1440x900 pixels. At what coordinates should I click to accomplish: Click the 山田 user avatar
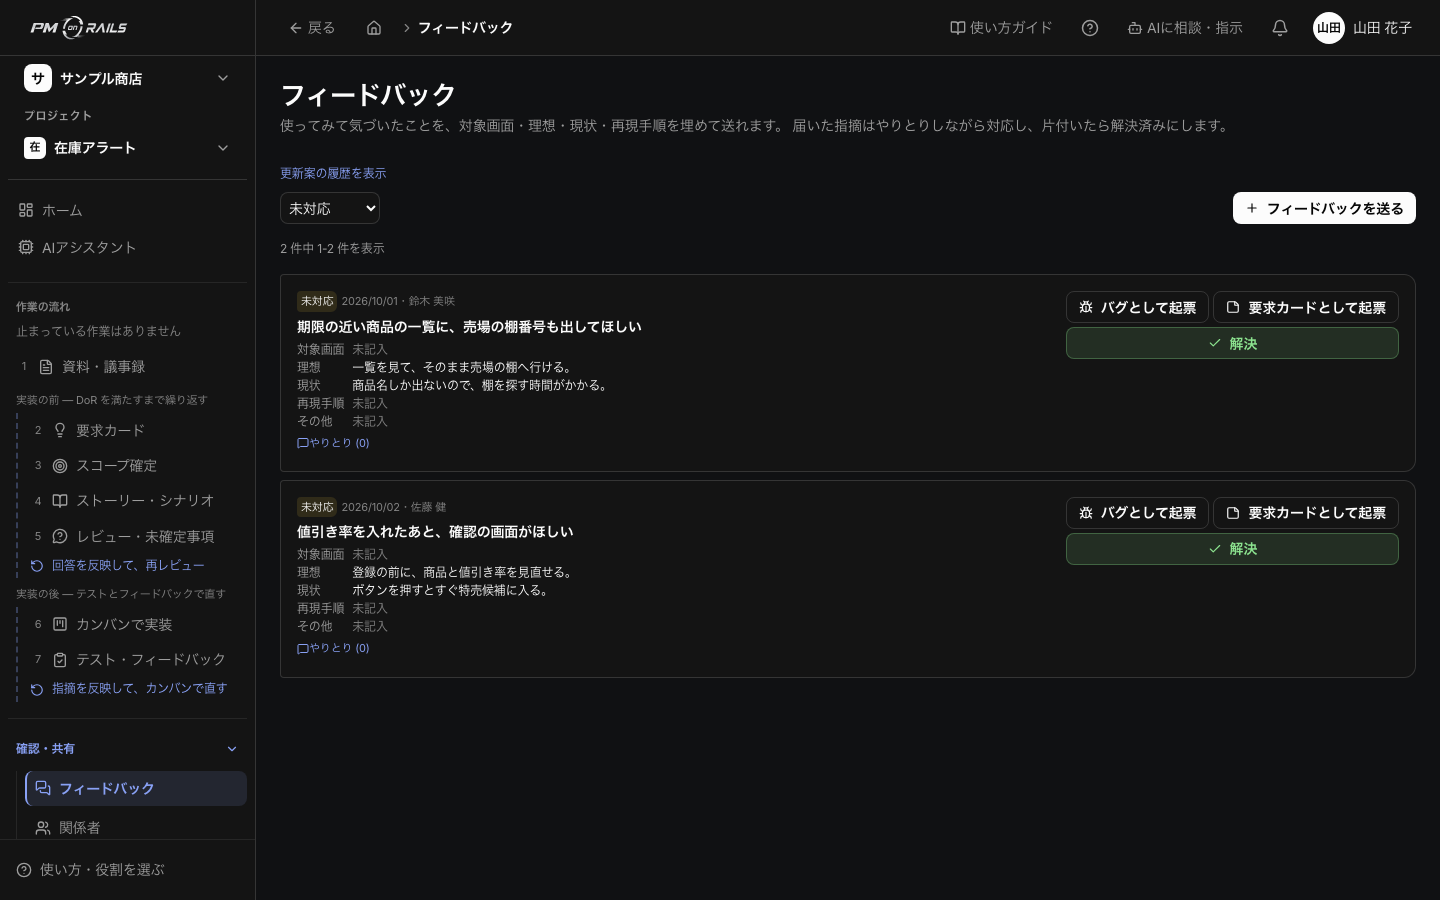1329,28
